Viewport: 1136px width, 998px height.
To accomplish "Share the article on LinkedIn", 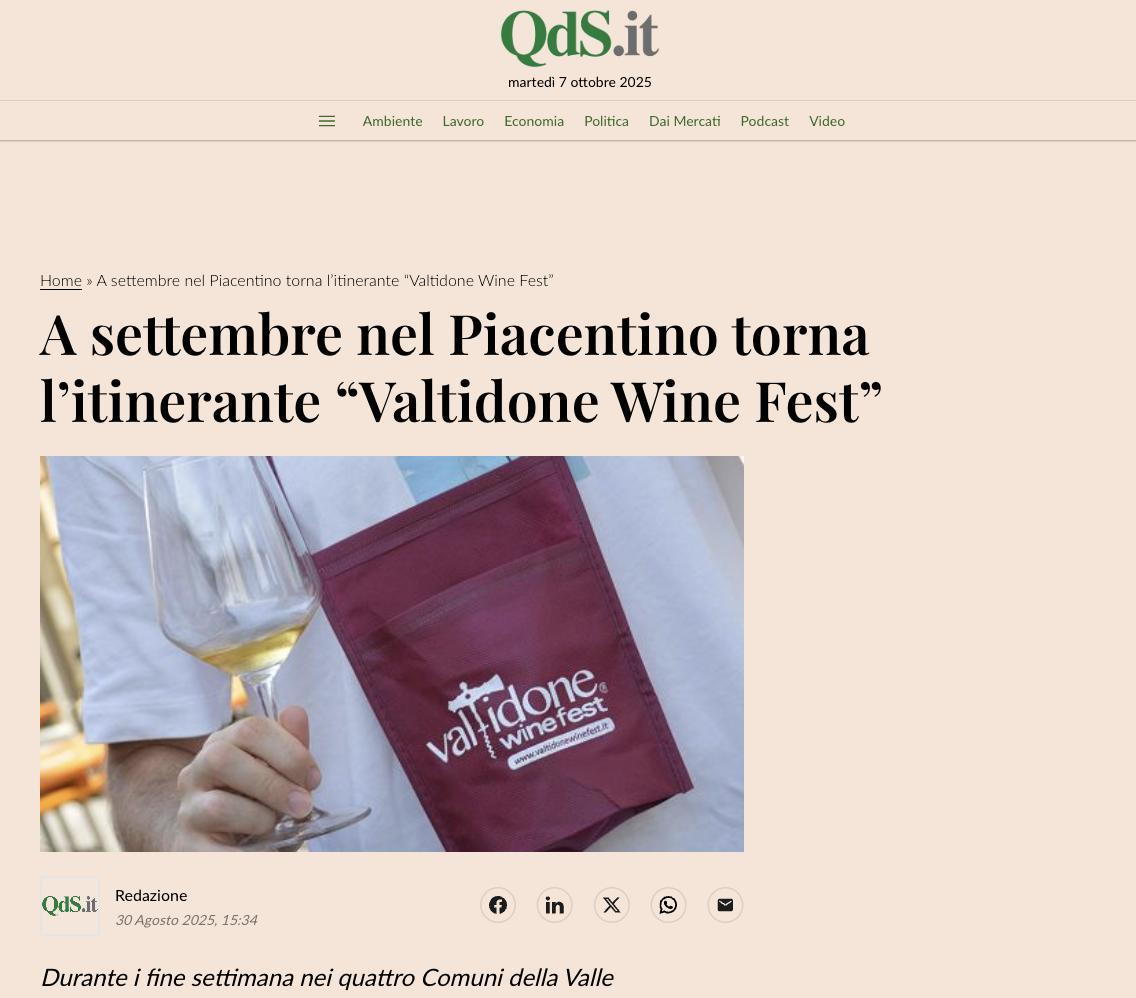I will (x=554, y=905).
